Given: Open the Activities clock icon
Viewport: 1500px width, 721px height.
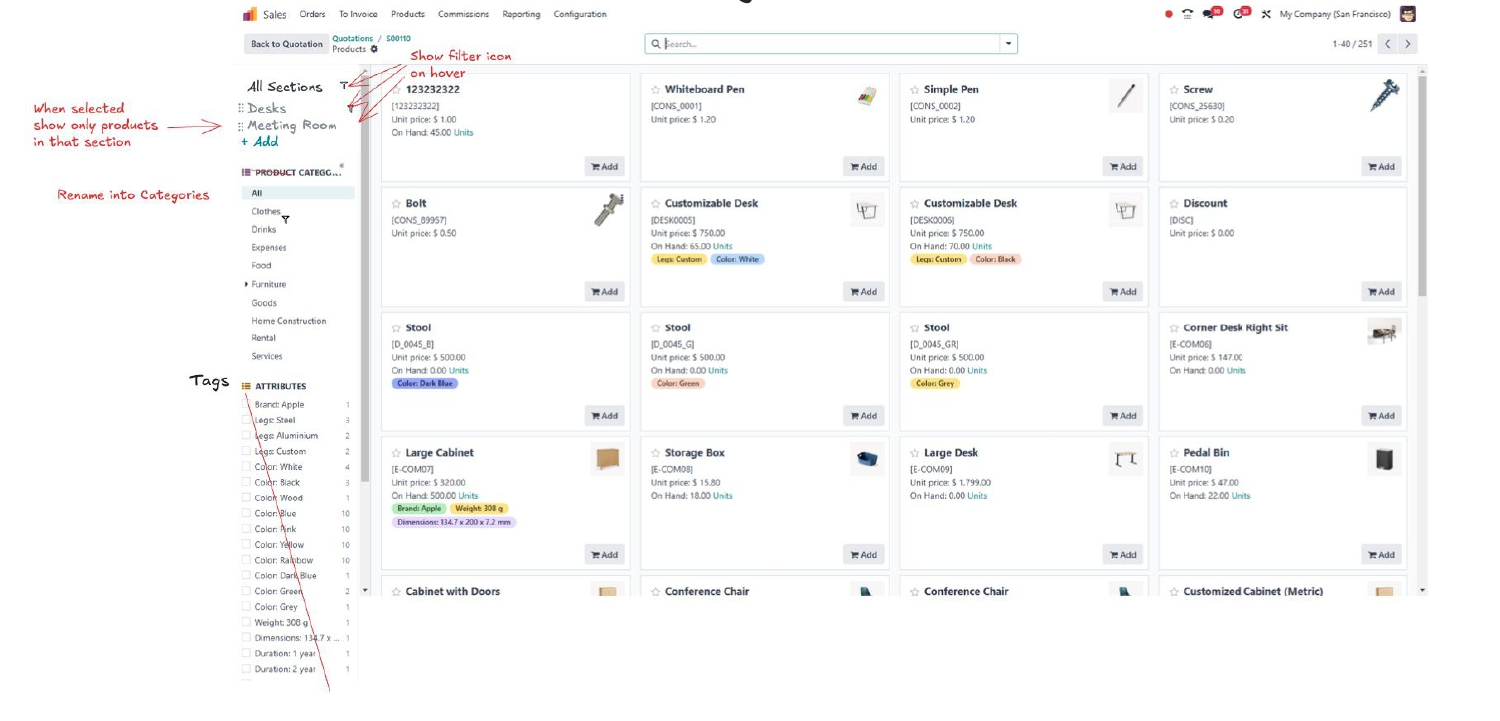Looking at the screenshot, I should [1238, 14].
